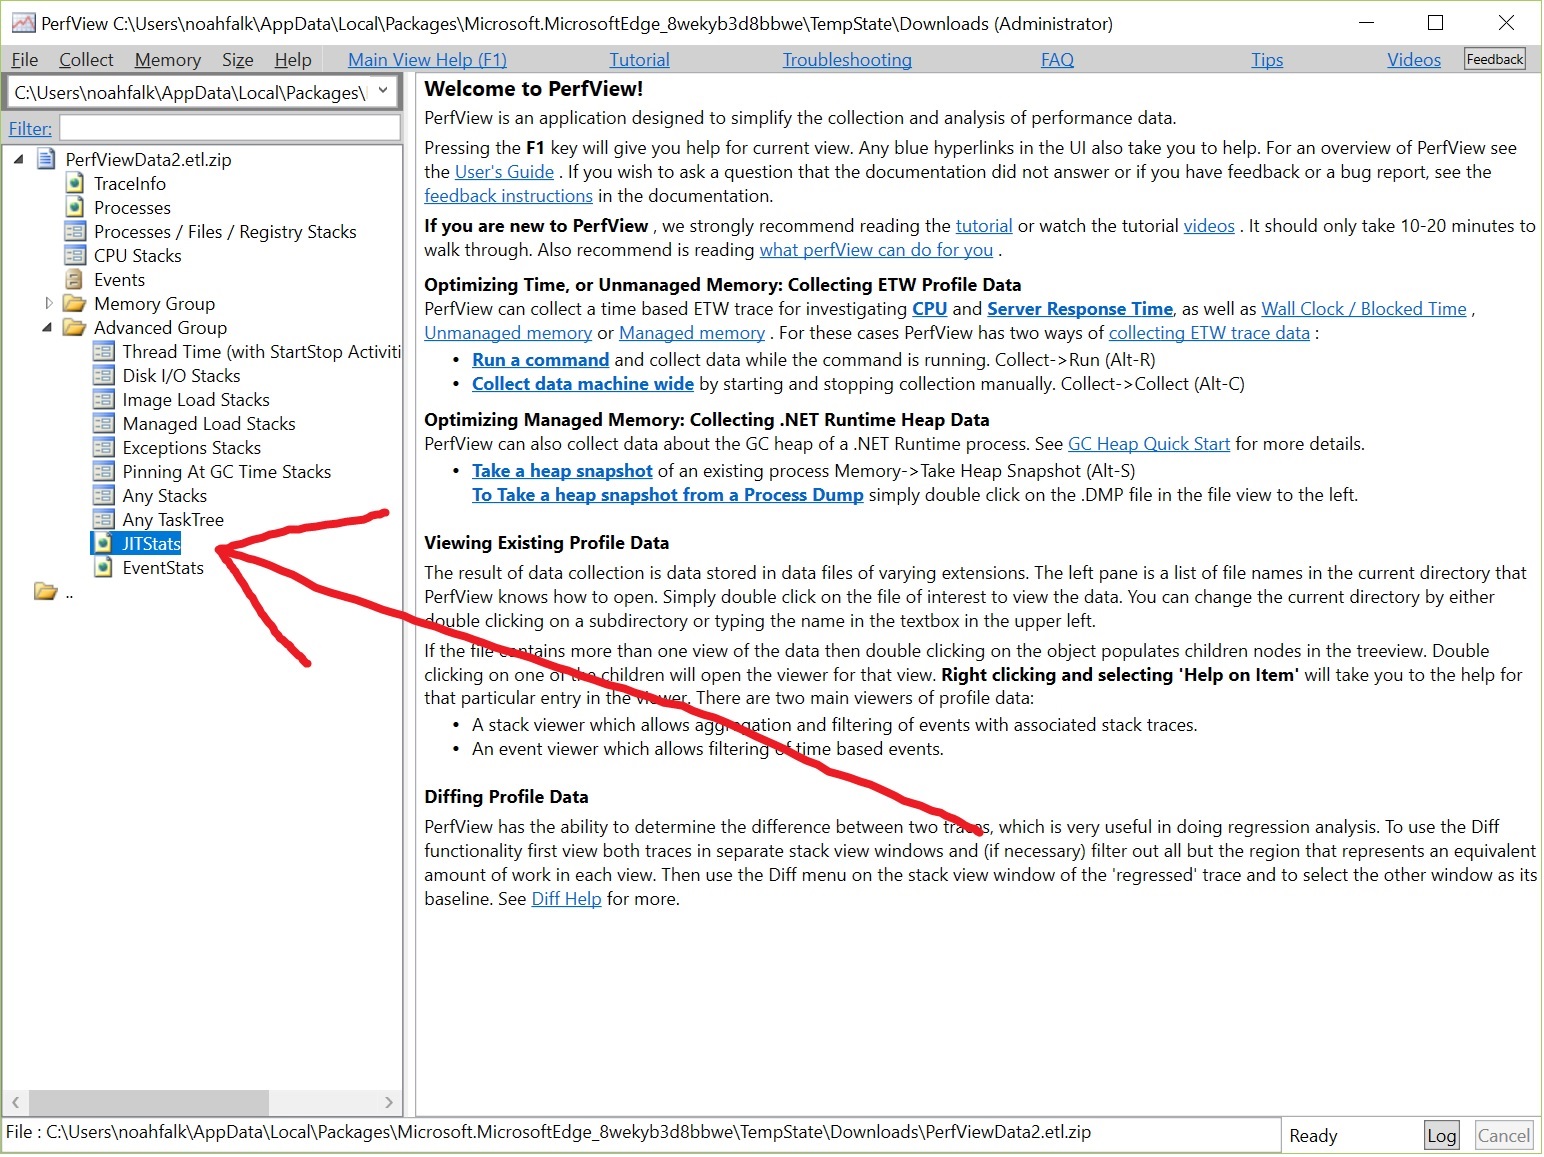Click the EventStats report icon
1544x1157 pixels.
(x=103, y=567)
